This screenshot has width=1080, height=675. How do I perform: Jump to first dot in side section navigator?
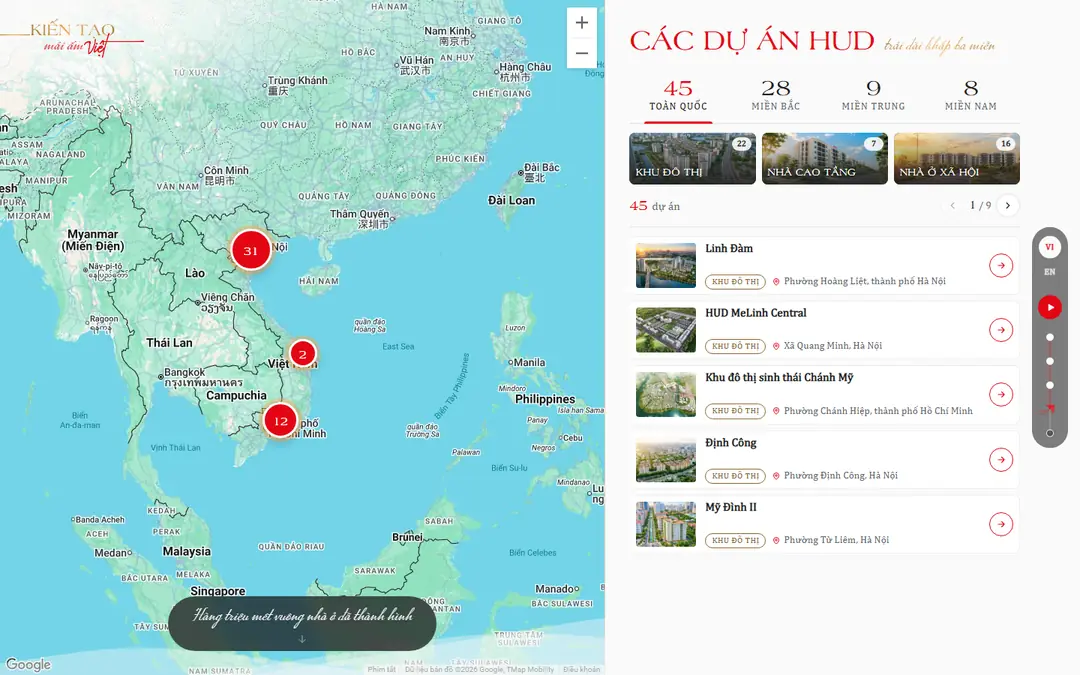(x=1050, y=338)
